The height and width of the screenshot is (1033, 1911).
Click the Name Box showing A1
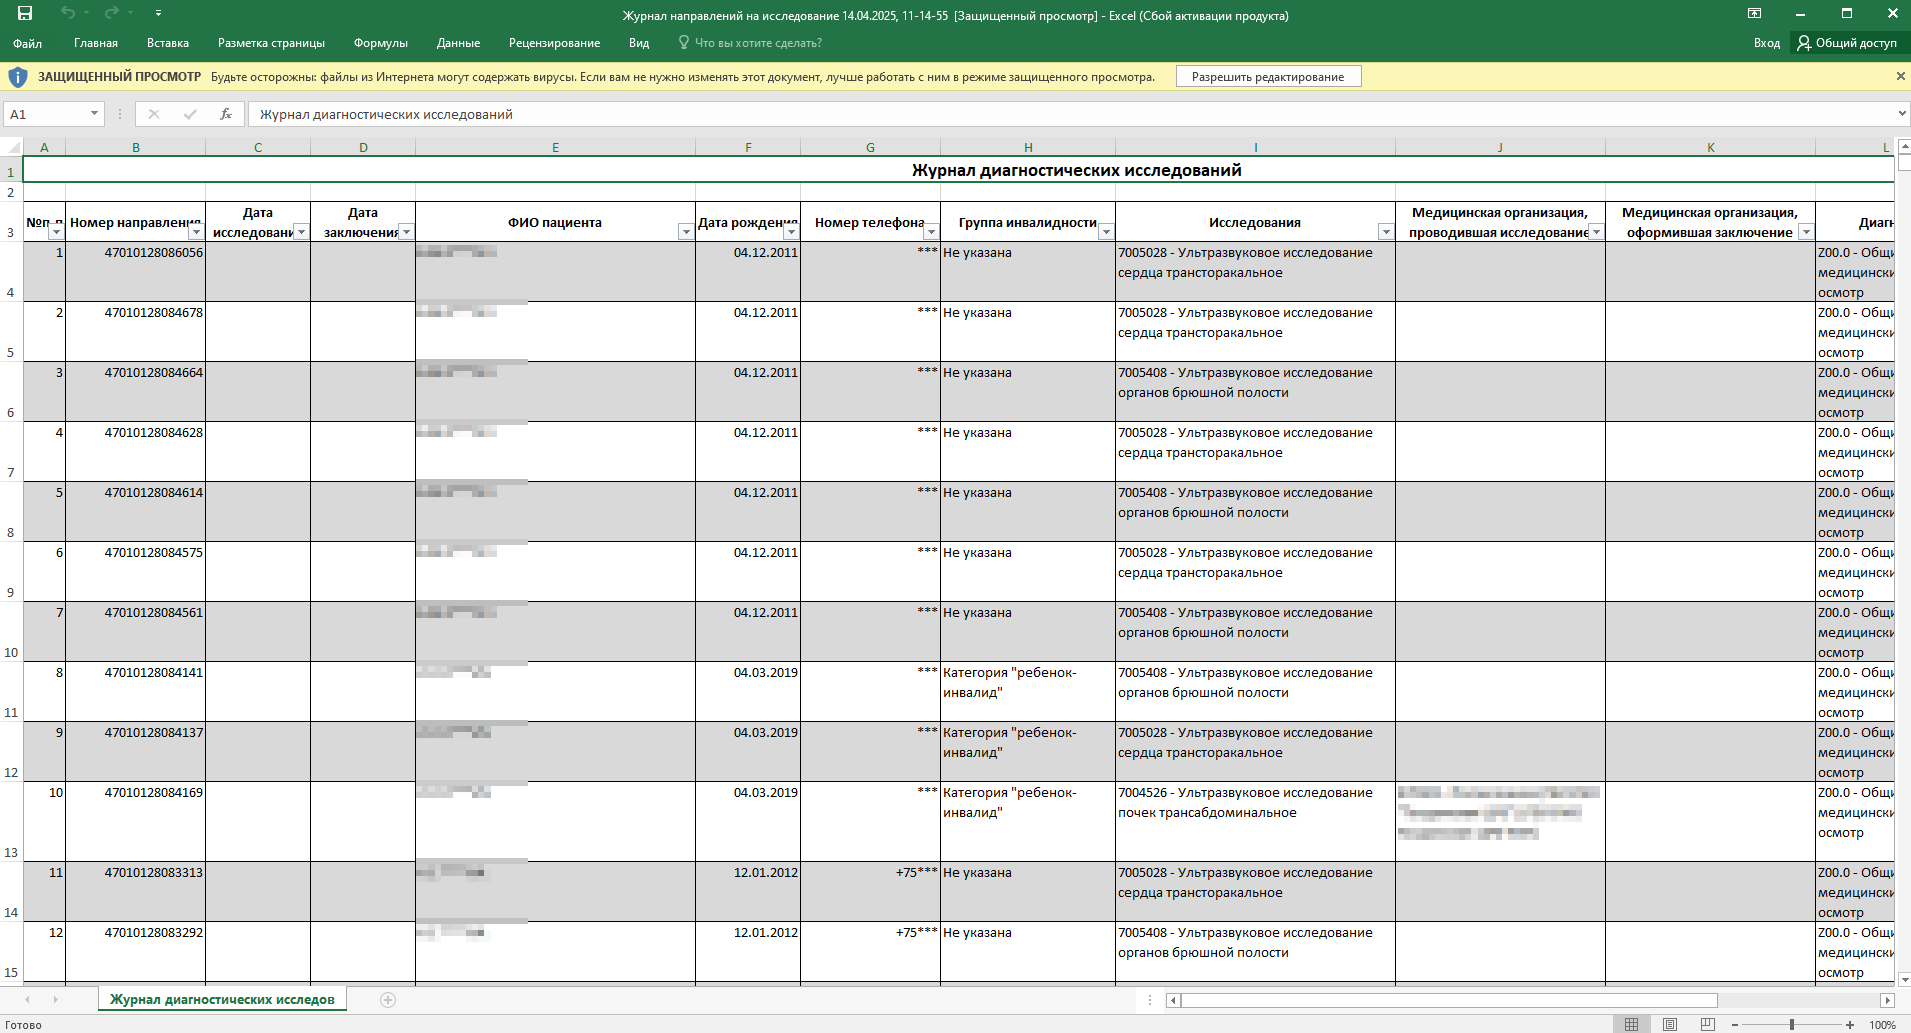point(46,114)
